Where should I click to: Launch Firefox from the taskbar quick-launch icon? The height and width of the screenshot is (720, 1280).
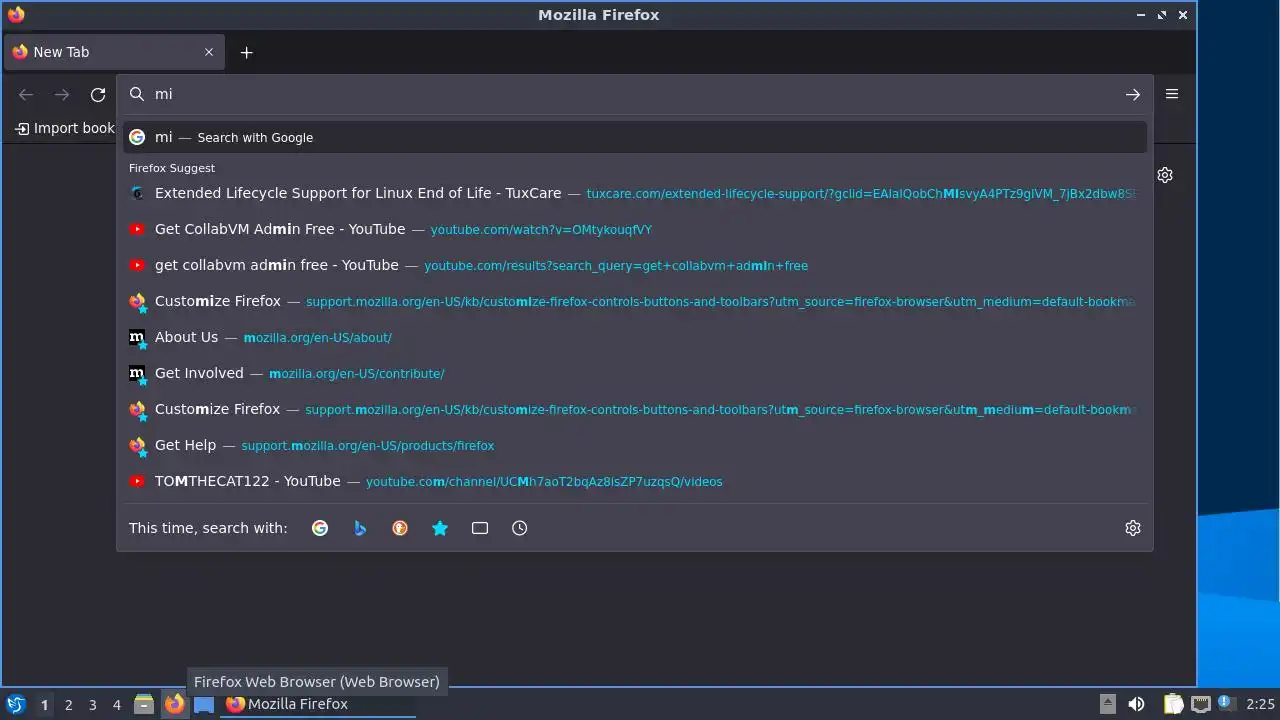point(174,704)
